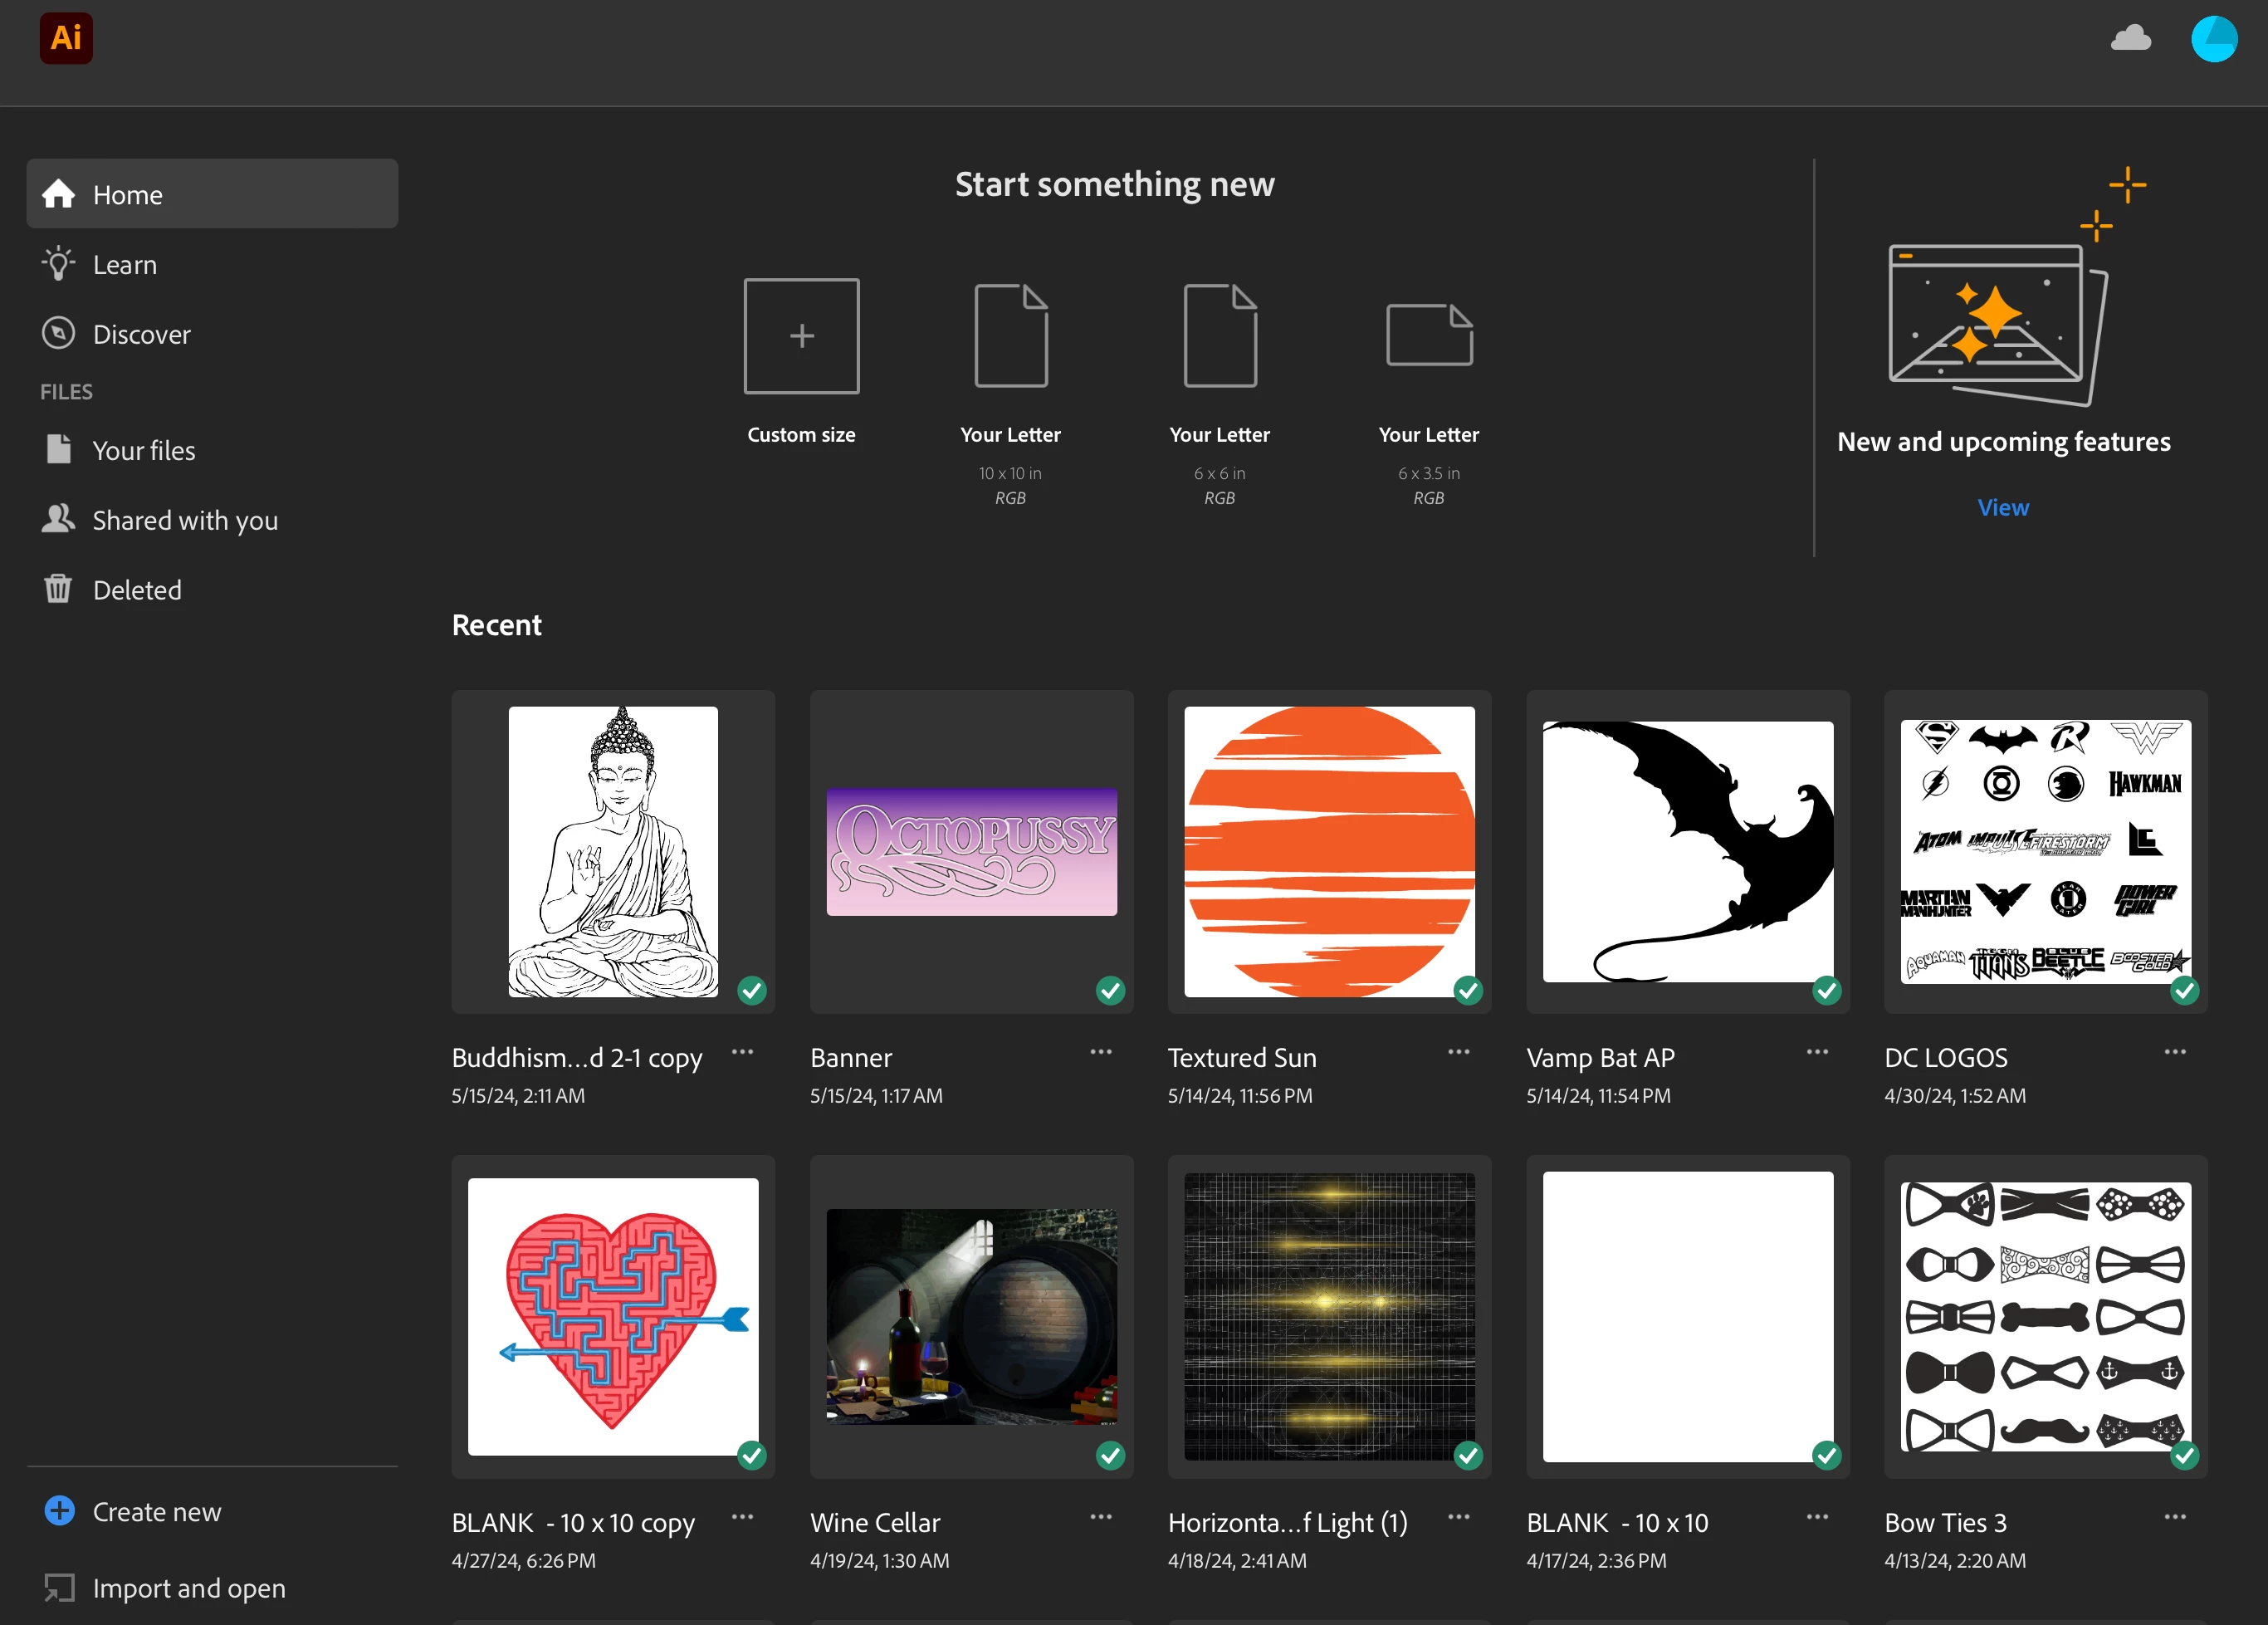Image resolution: width=2268 pixels, height=1625 pixels.
Task: Expand more options for Bow Ties 3
Action: point(2175,1517)
